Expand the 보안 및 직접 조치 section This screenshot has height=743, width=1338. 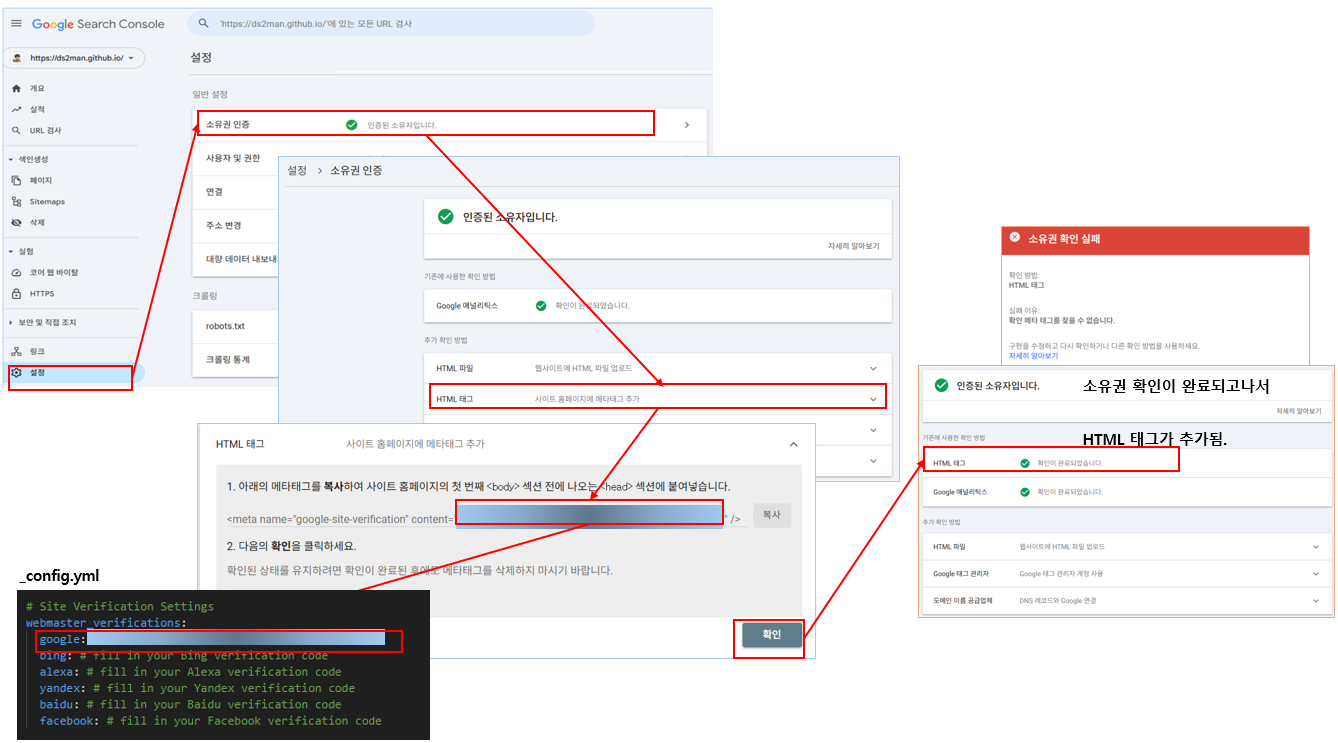10,322
